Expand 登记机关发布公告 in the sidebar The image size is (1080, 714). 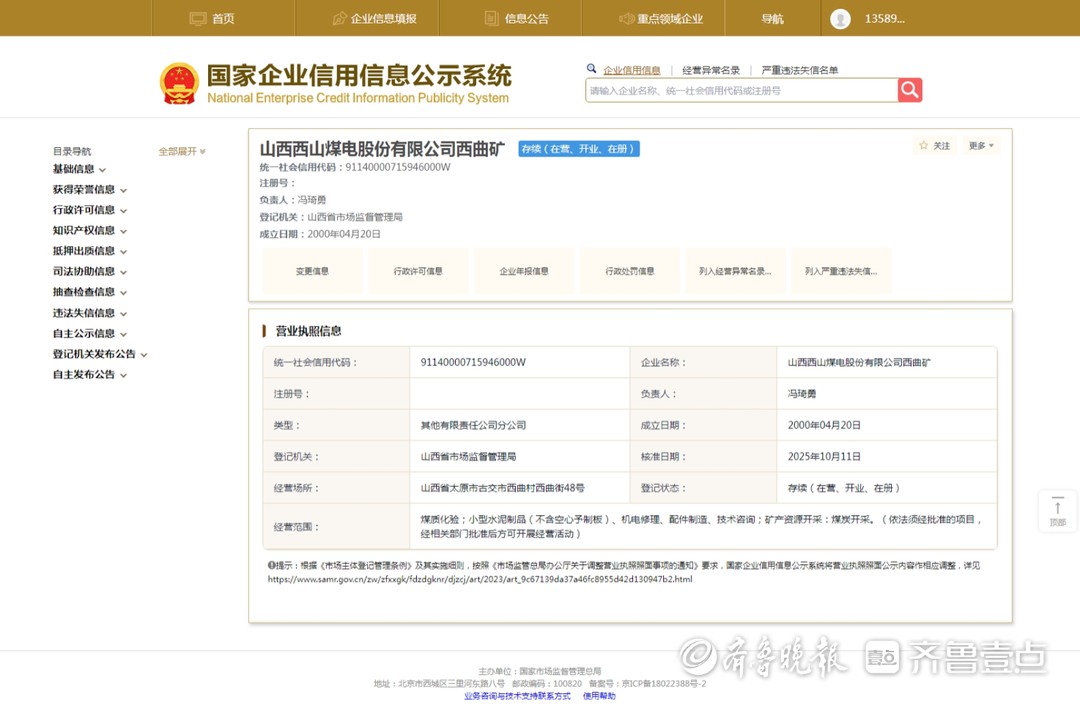click(x=100, y=355)
